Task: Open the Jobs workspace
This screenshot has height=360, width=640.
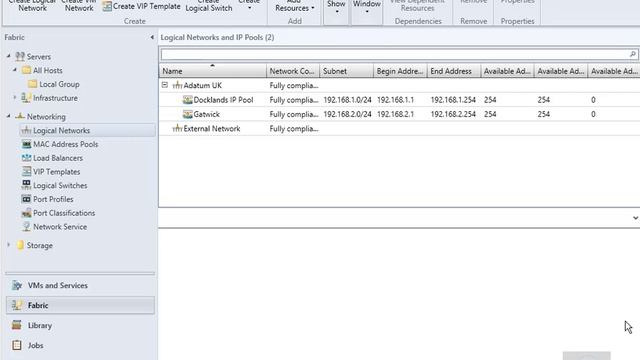Action: coord(80,345)
